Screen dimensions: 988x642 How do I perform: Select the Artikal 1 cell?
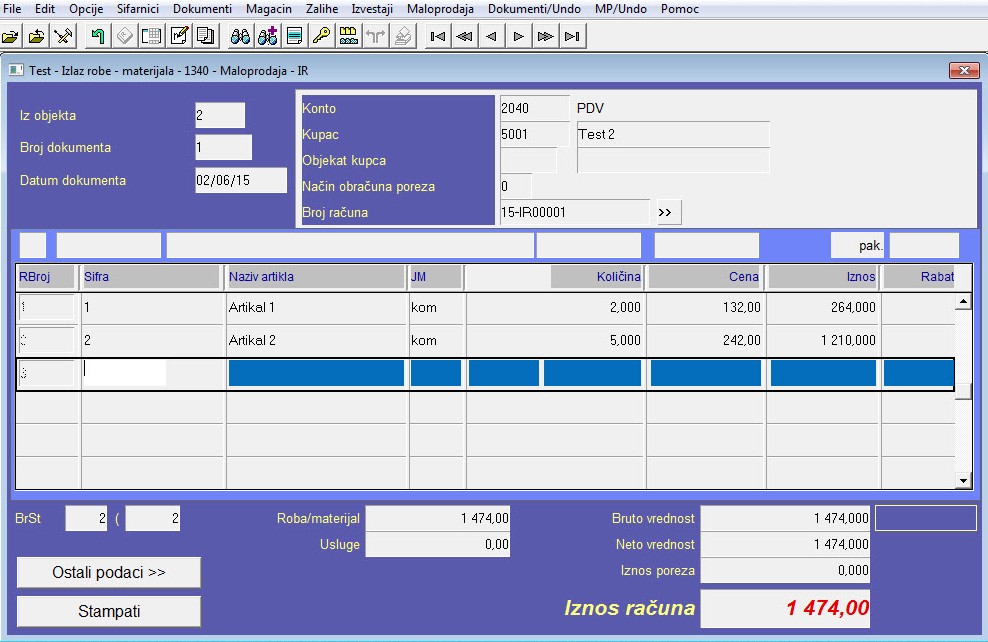coord(317,307)
